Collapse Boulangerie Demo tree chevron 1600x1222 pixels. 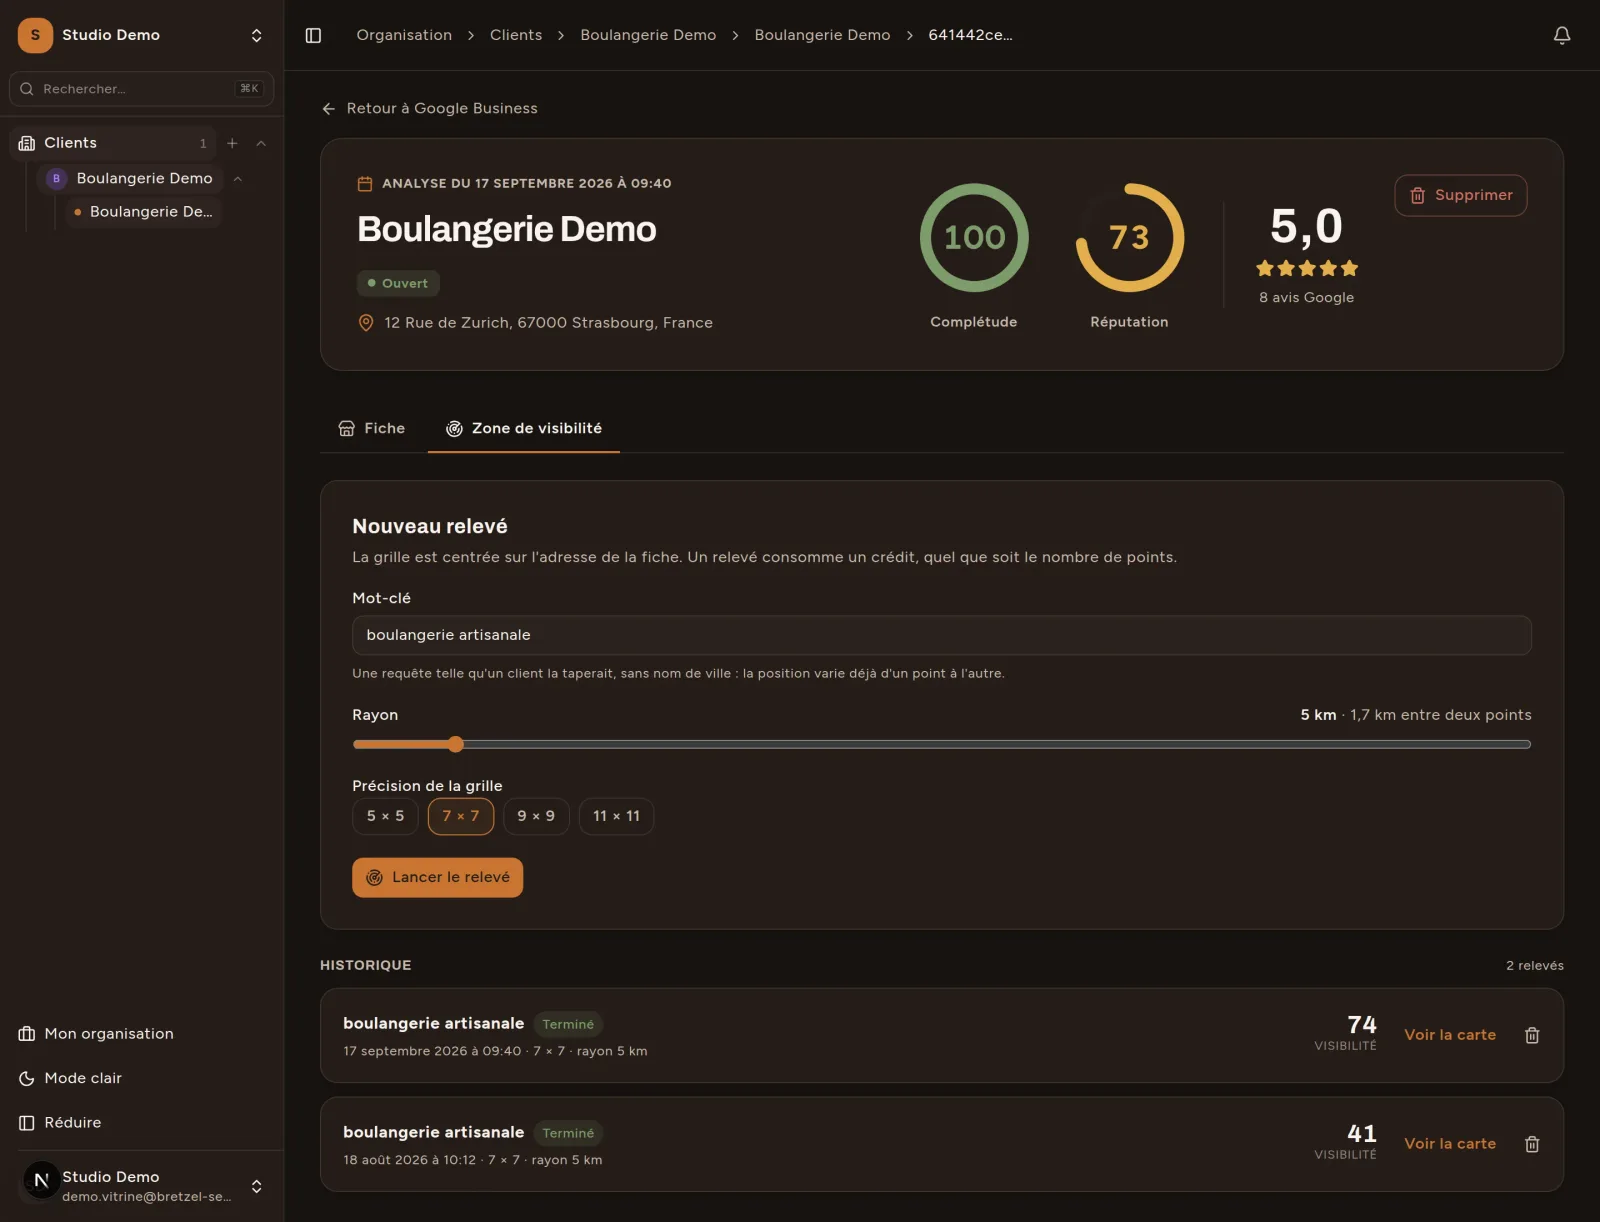238,179
